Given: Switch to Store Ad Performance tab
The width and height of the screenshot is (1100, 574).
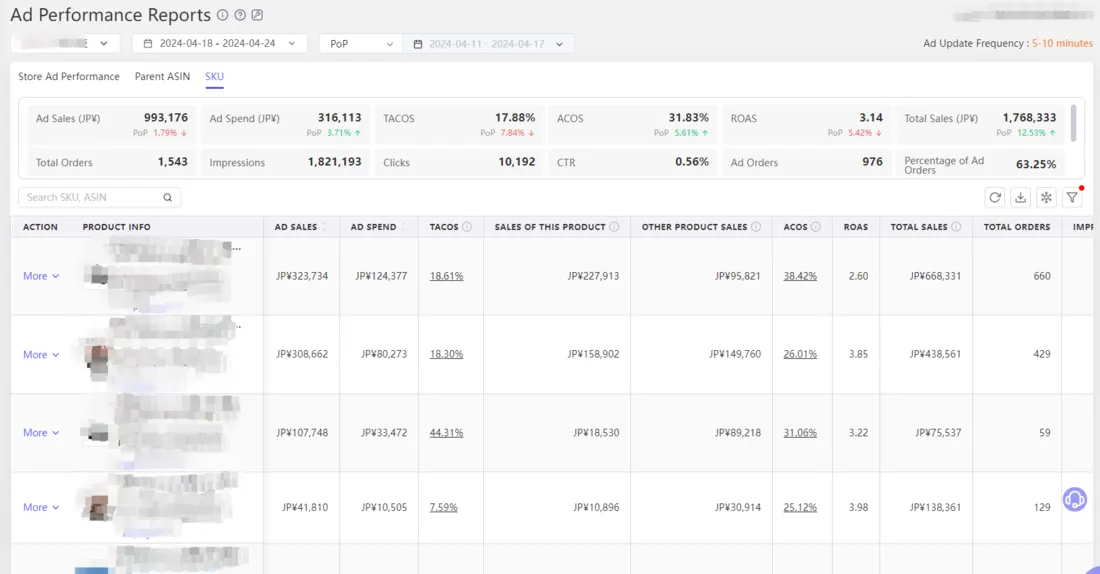Looking at the screenshot, I should (69, 76).
